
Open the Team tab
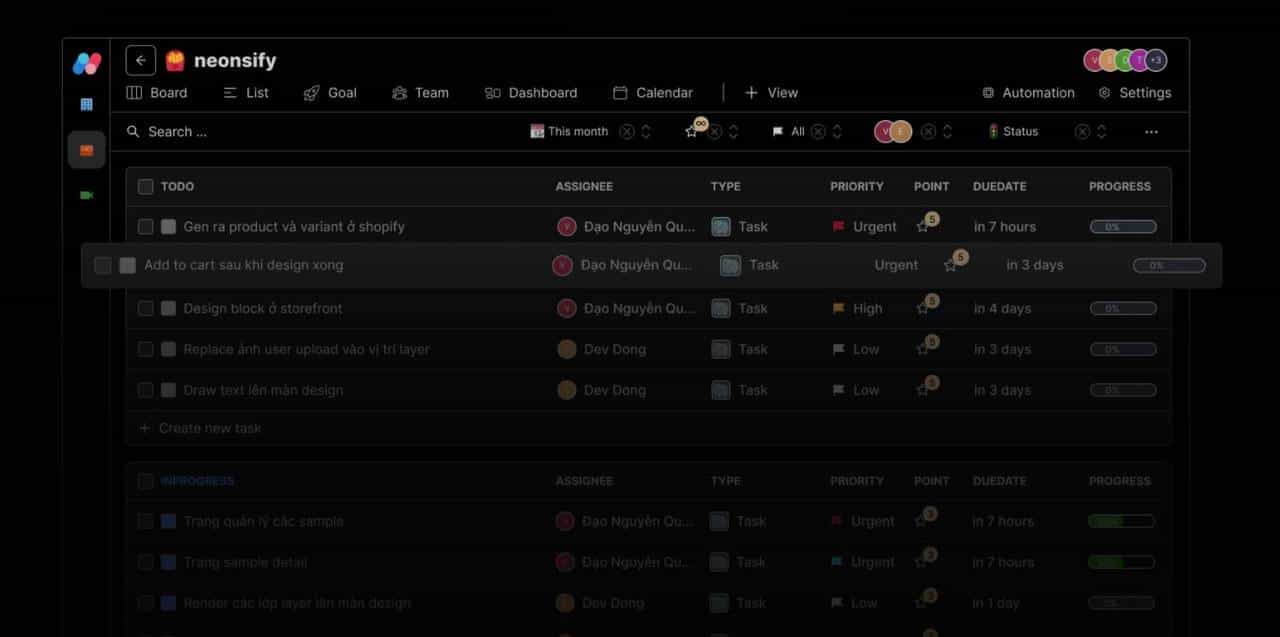[x=420, y=92]
